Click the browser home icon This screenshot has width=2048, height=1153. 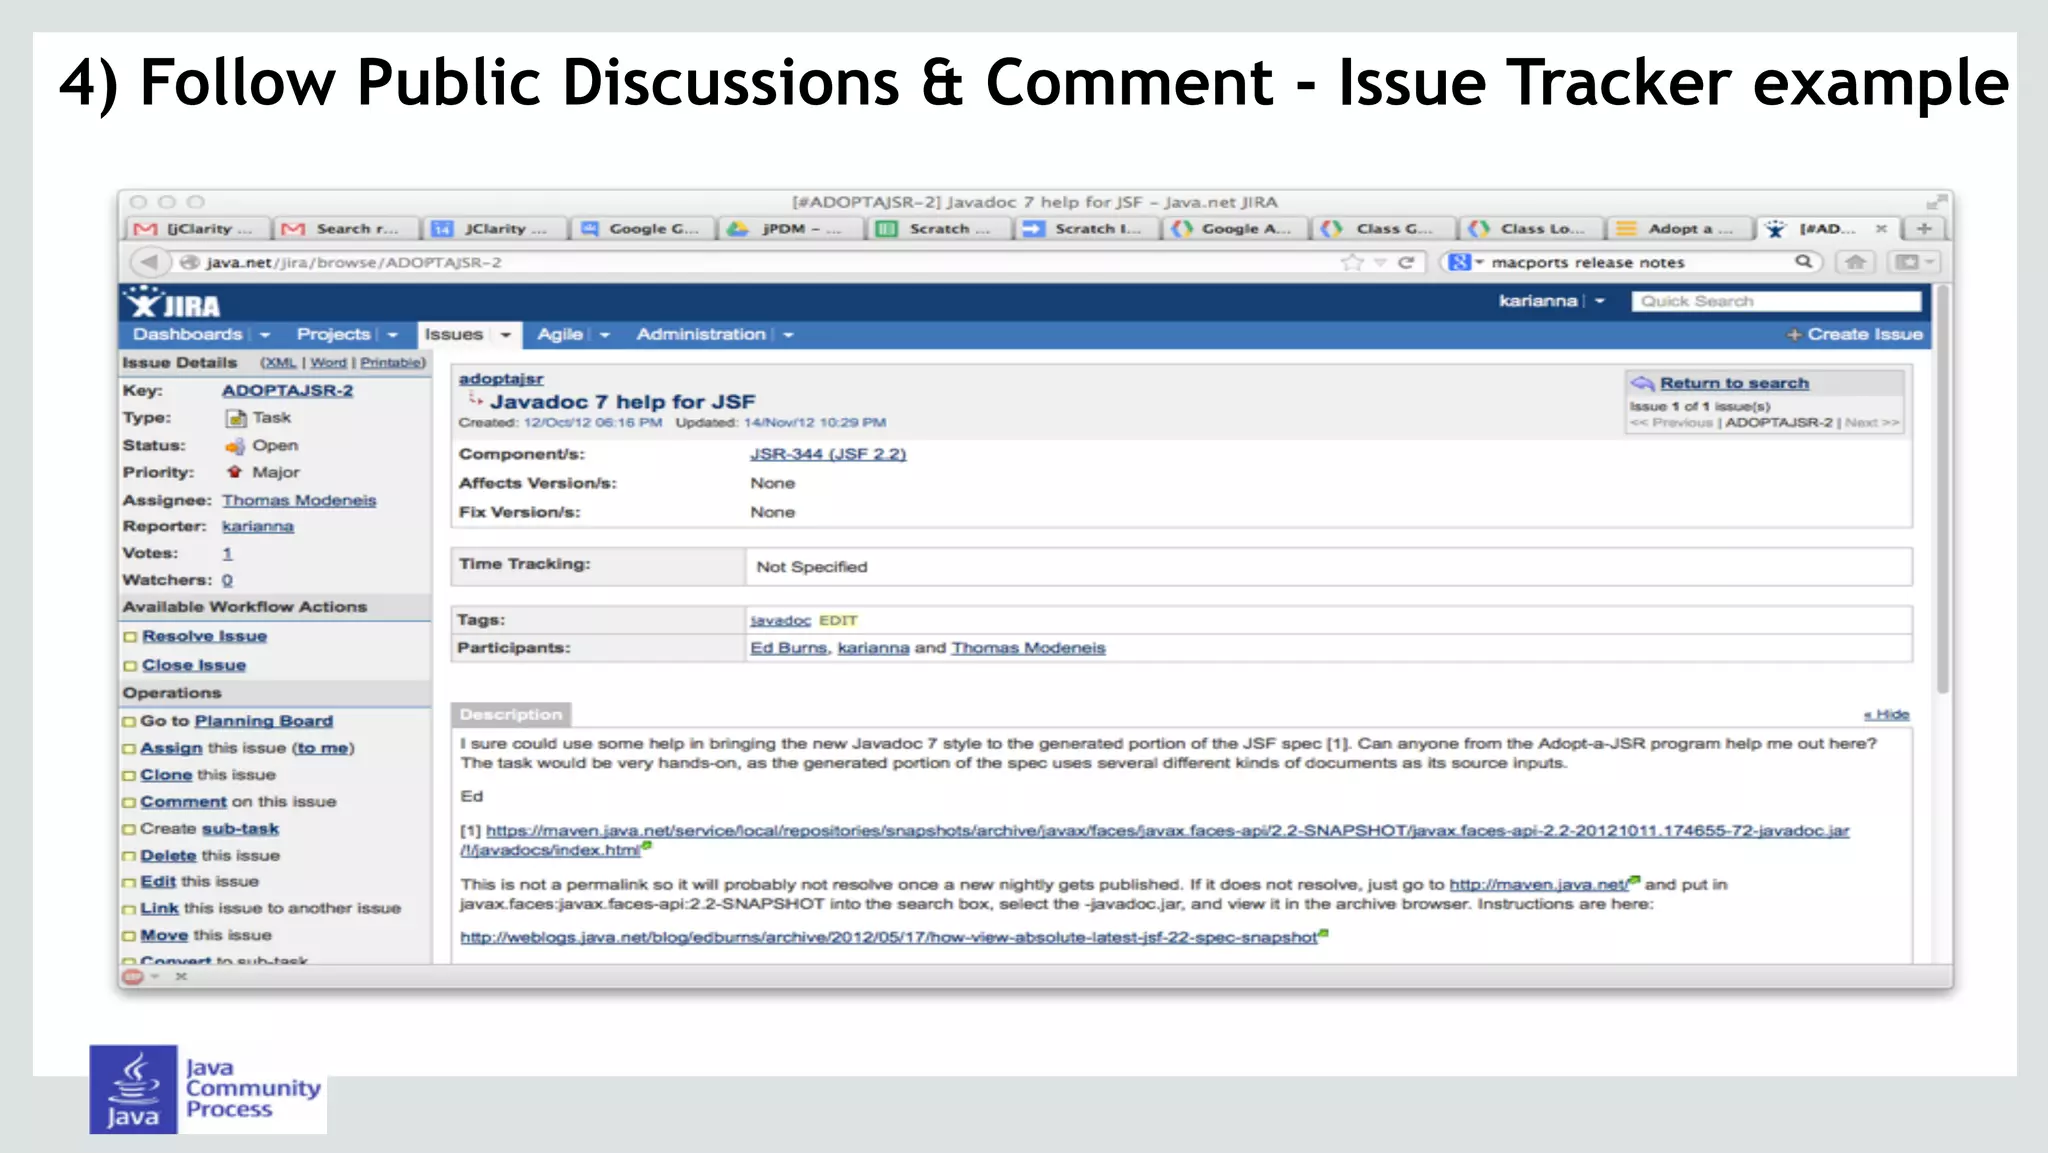1856,262
